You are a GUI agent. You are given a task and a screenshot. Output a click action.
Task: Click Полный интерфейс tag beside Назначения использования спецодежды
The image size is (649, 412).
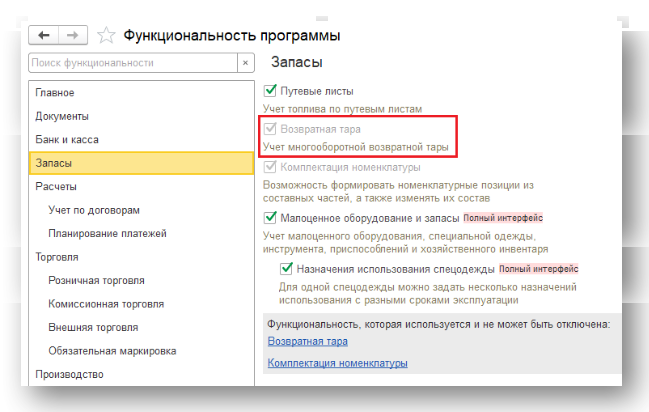click(x=538, y=269)
